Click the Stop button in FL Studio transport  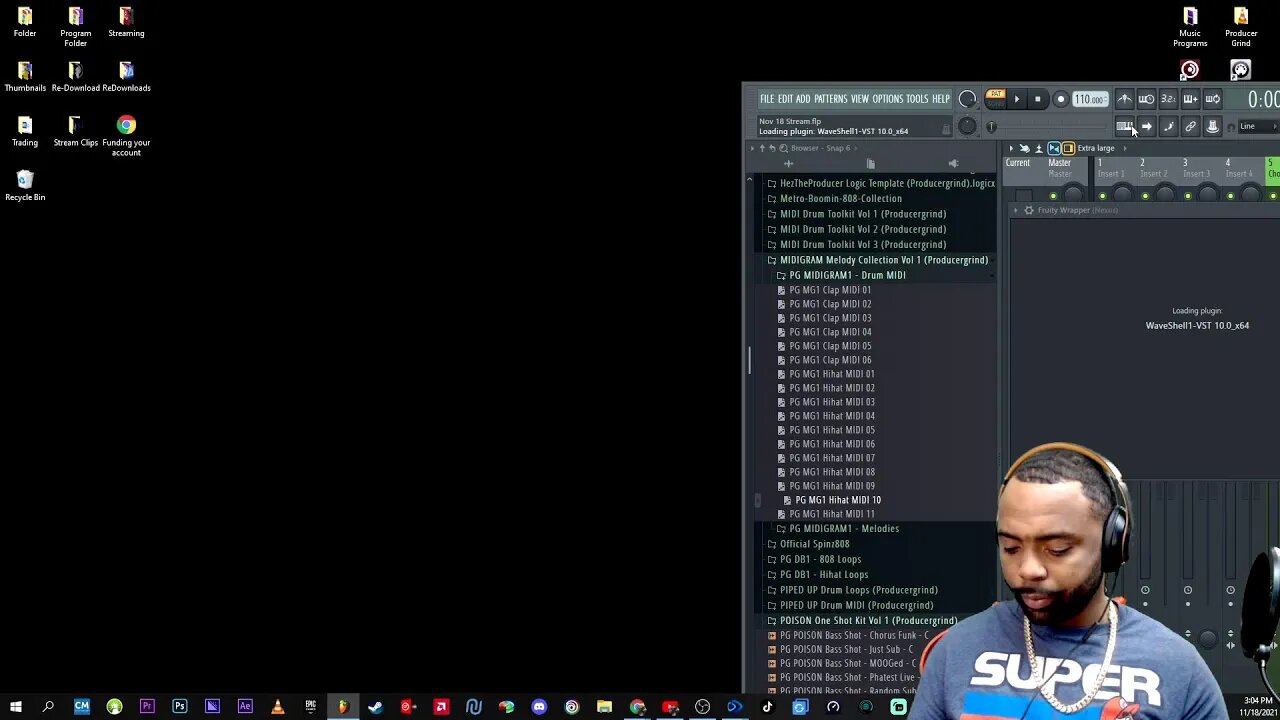1038,99
